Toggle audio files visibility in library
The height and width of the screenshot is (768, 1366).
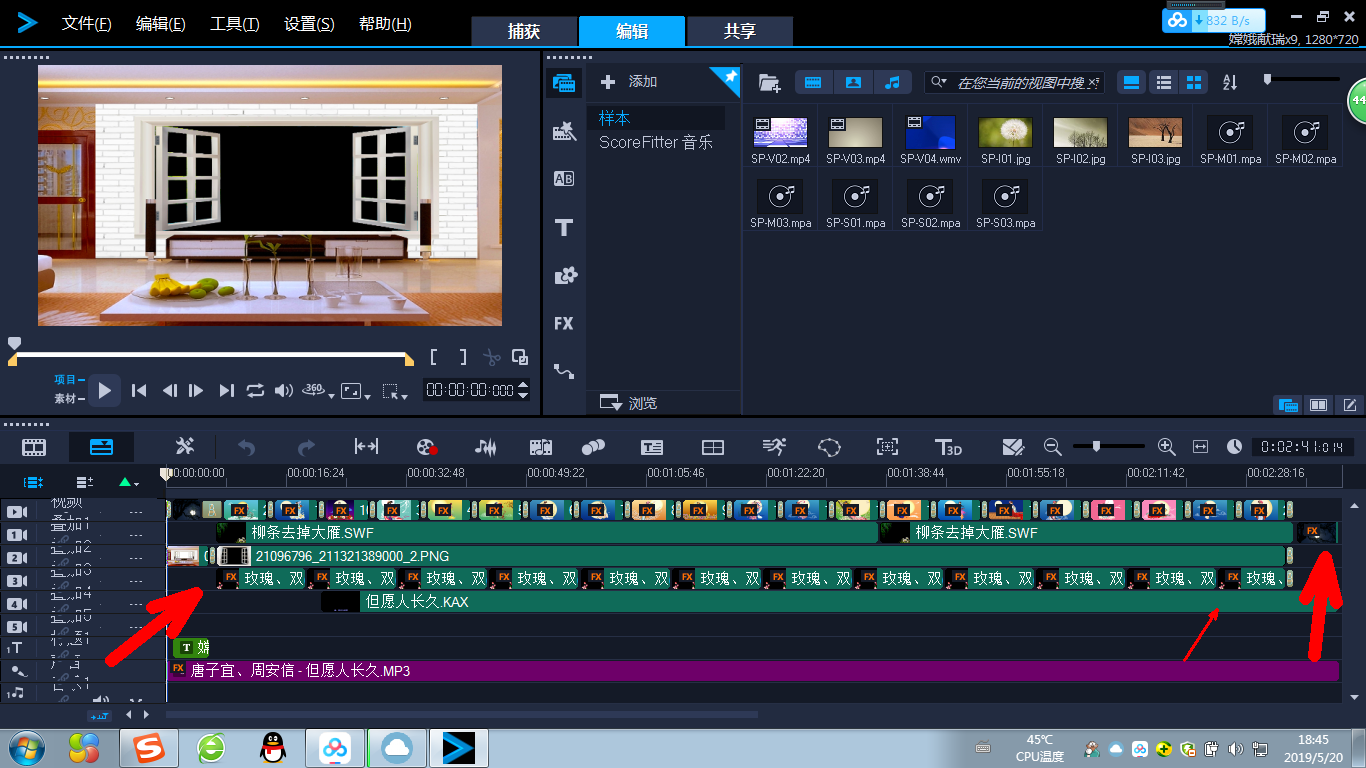coord(893,83)
